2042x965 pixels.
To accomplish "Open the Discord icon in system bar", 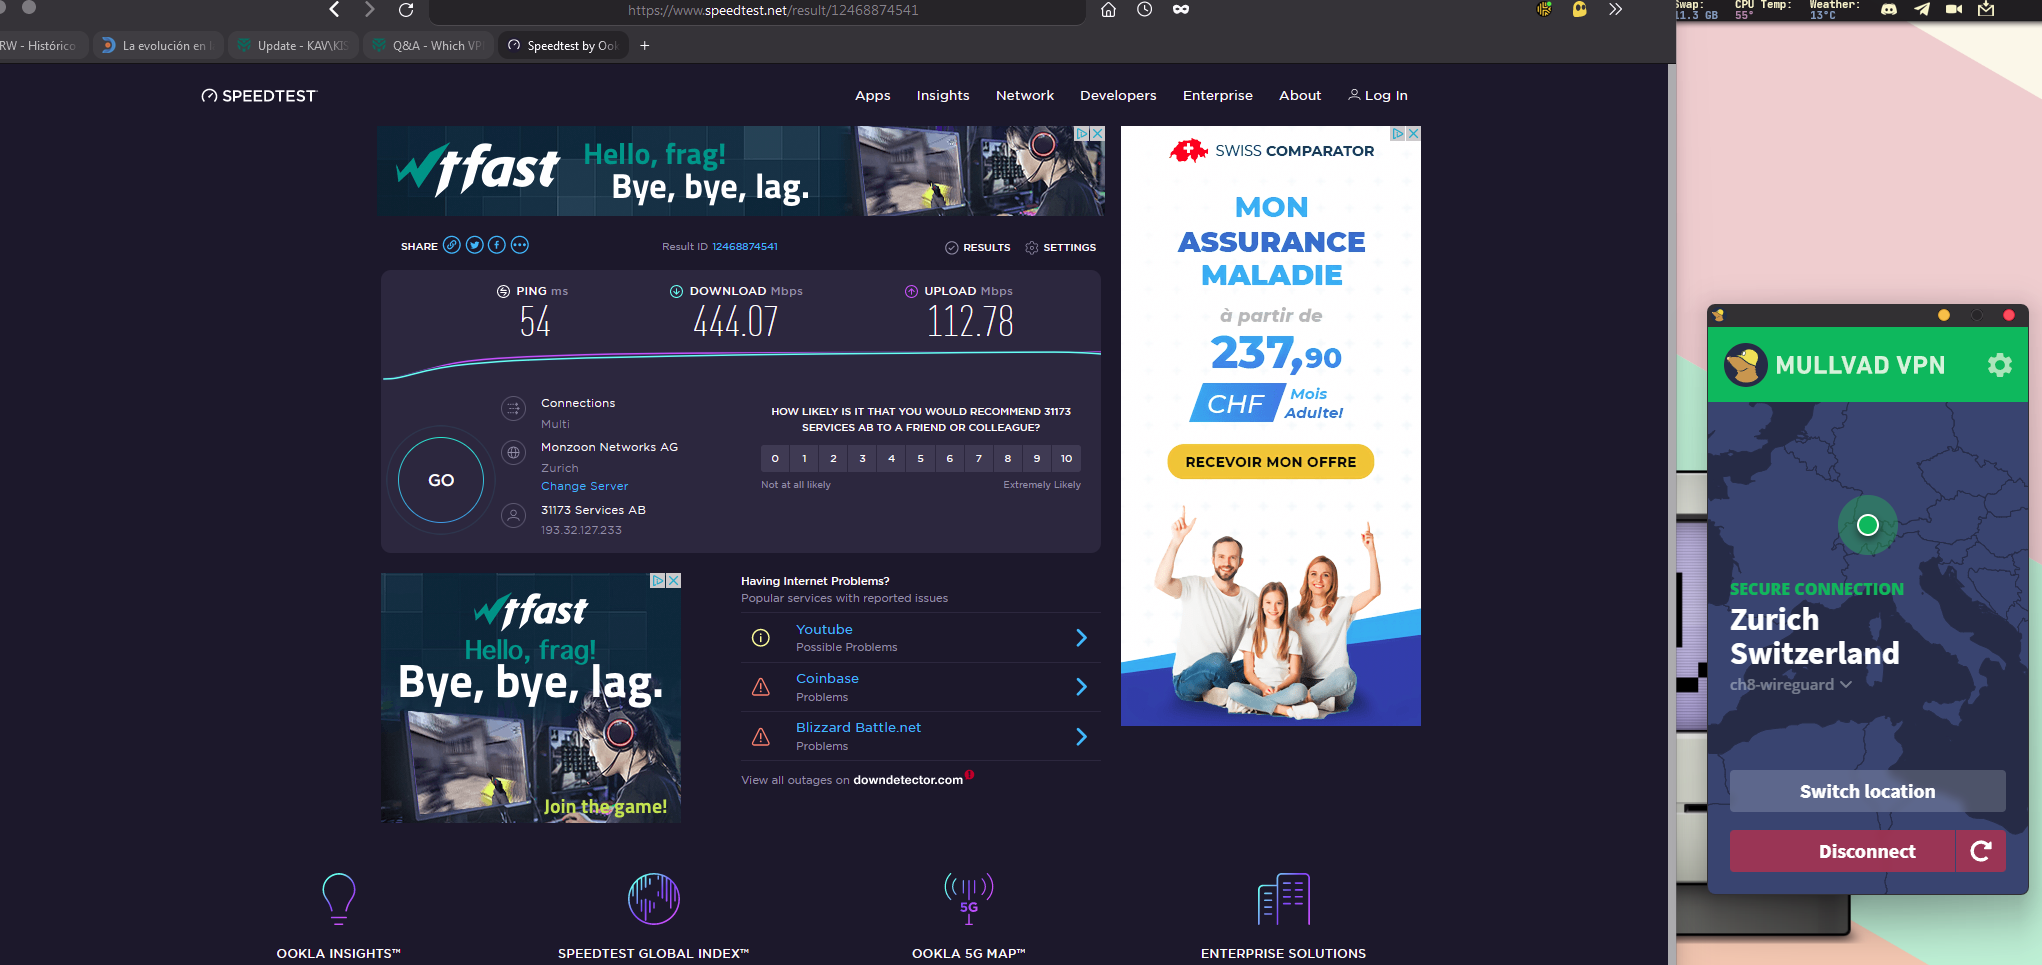I will click(x=1889, y=9).
